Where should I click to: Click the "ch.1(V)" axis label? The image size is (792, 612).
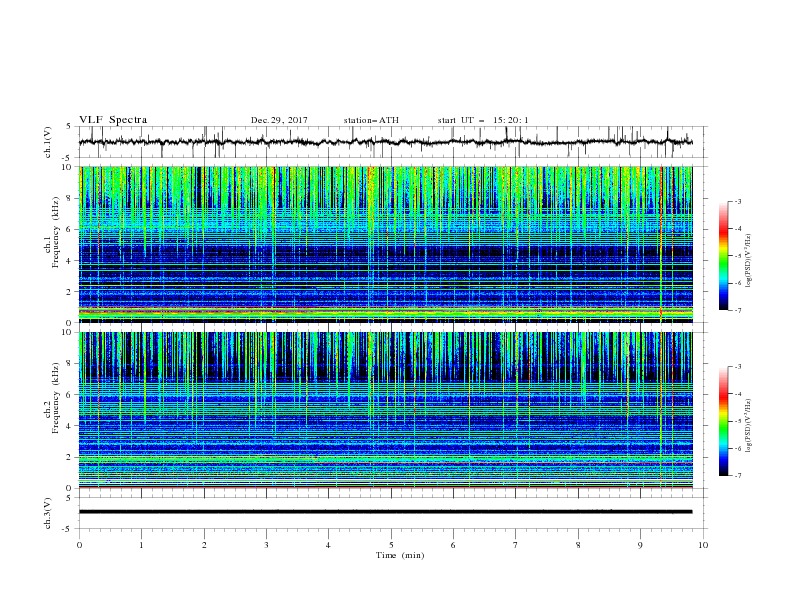coord(48,142)
